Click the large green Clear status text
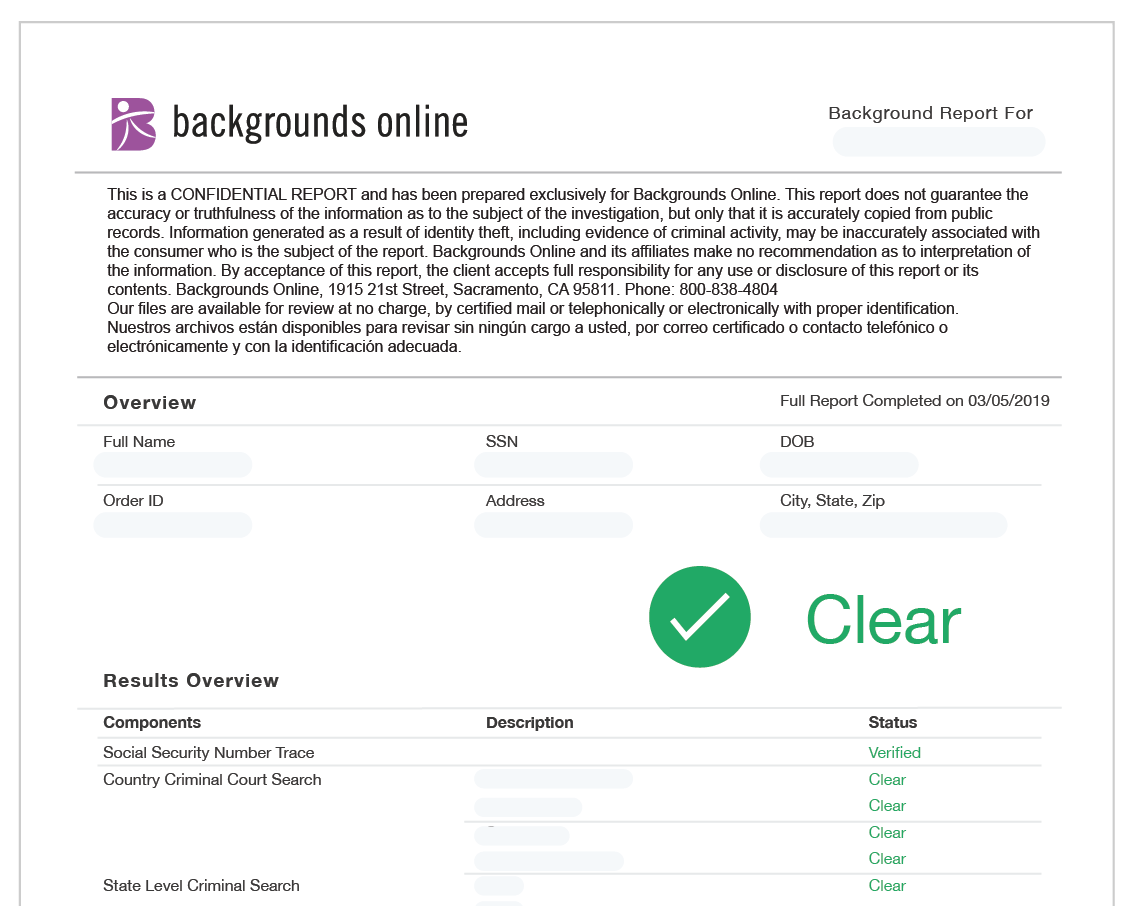Image resolution: width=1140 pixels, height=906 pixels. (x=883, y=620)
